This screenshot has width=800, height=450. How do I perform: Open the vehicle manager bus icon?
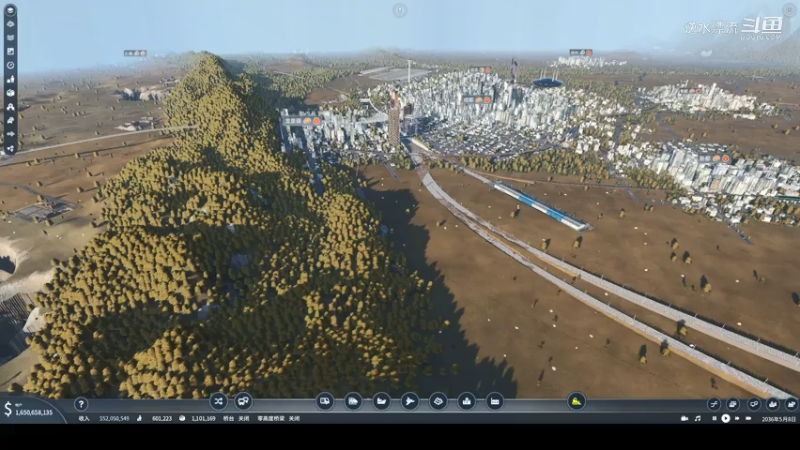pos(243,402)
